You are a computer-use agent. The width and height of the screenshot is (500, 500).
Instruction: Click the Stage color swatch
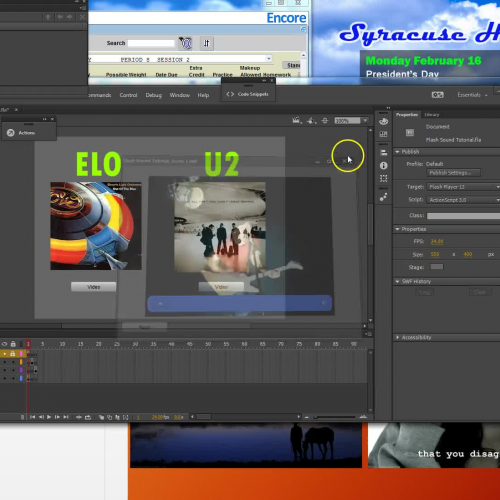pyautogui.click(x=437, y=267)
